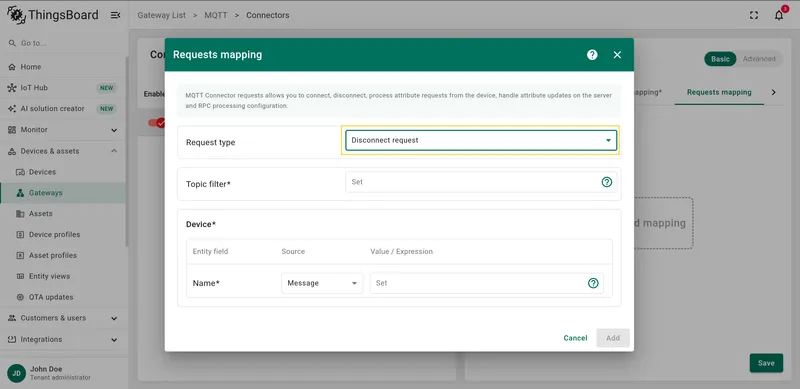Expand the Monitor menu section

(x=114, y=130)
